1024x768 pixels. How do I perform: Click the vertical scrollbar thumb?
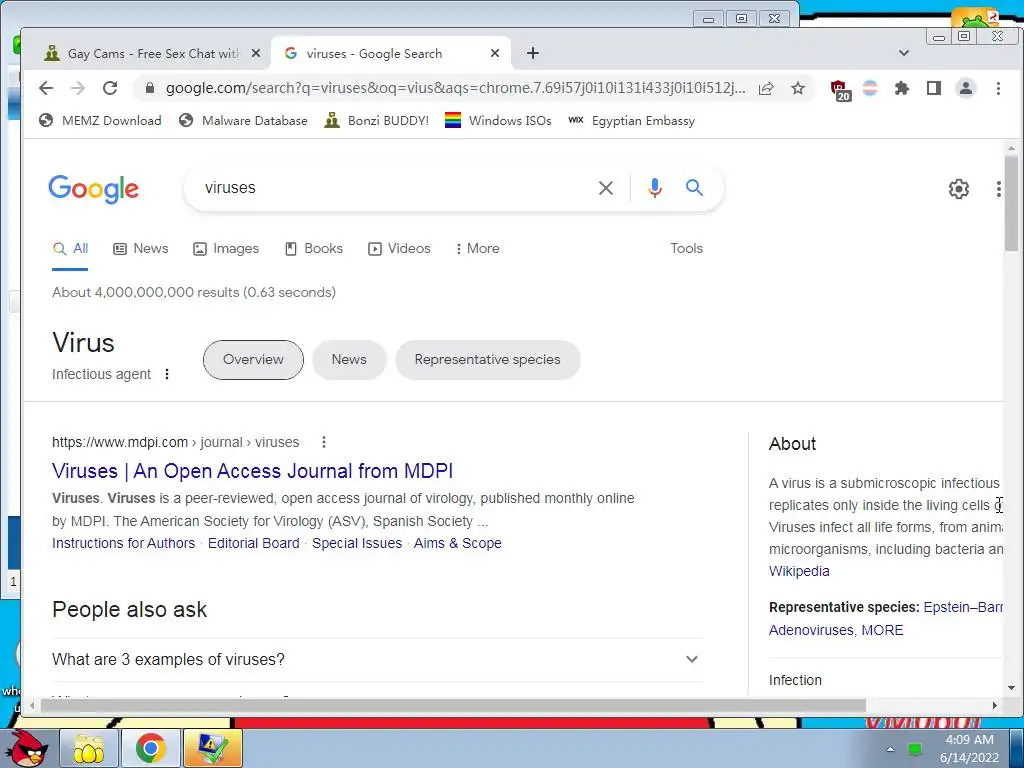(1011, 203)
